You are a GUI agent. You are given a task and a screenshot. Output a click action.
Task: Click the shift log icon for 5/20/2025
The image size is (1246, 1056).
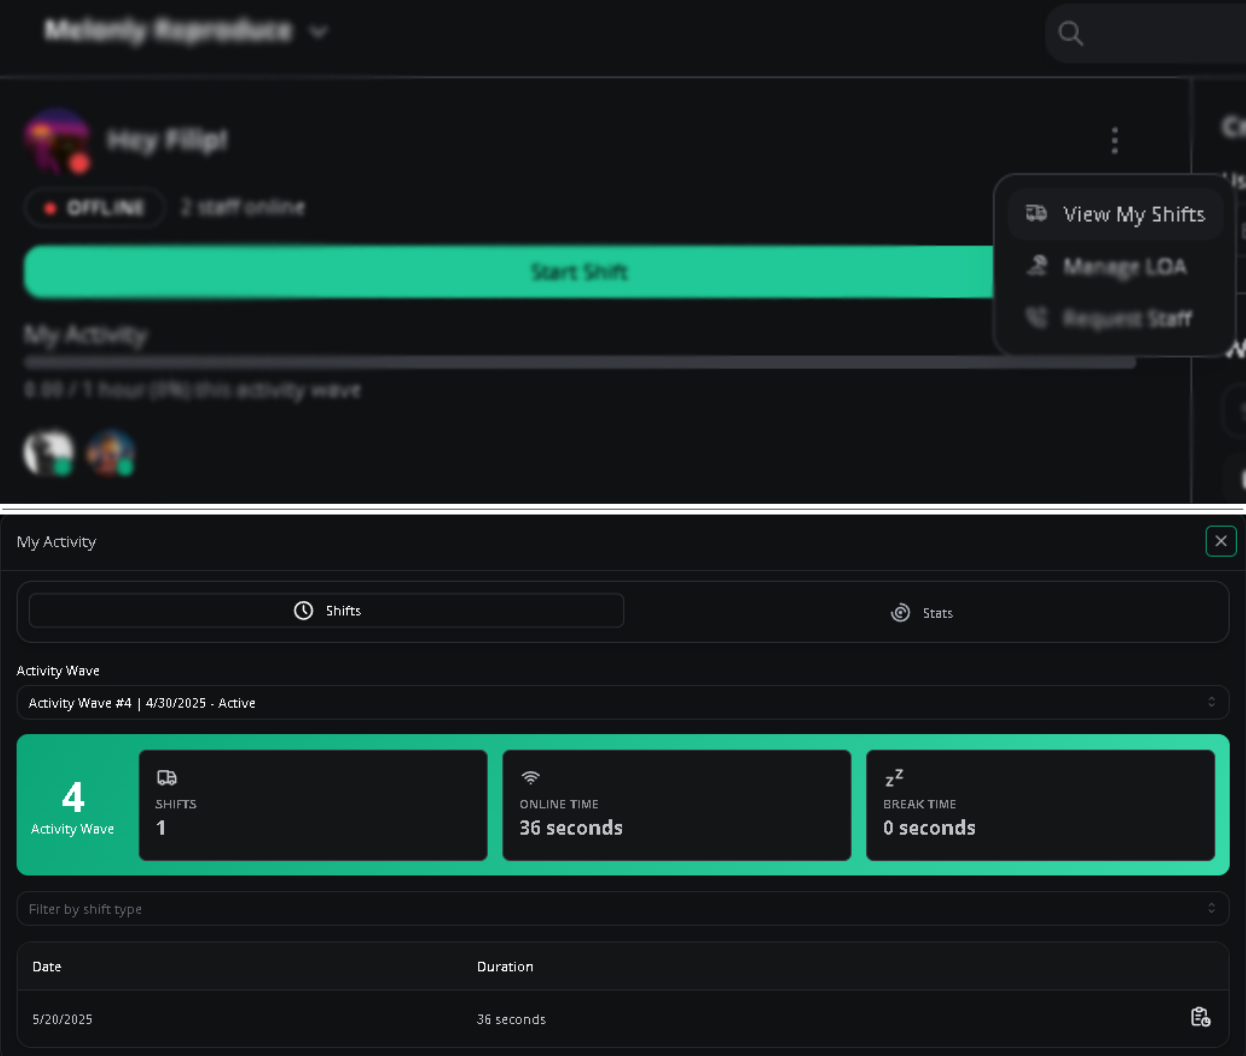(x=1200, y=1017)
